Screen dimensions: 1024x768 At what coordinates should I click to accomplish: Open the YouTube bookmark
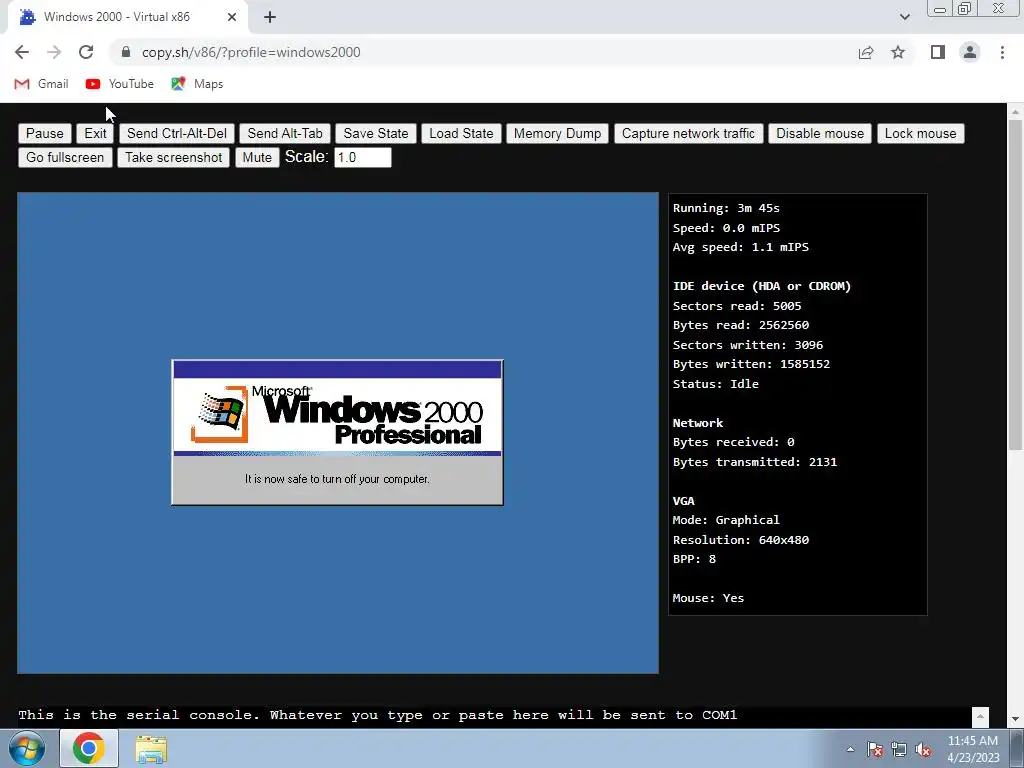(120, 84)
